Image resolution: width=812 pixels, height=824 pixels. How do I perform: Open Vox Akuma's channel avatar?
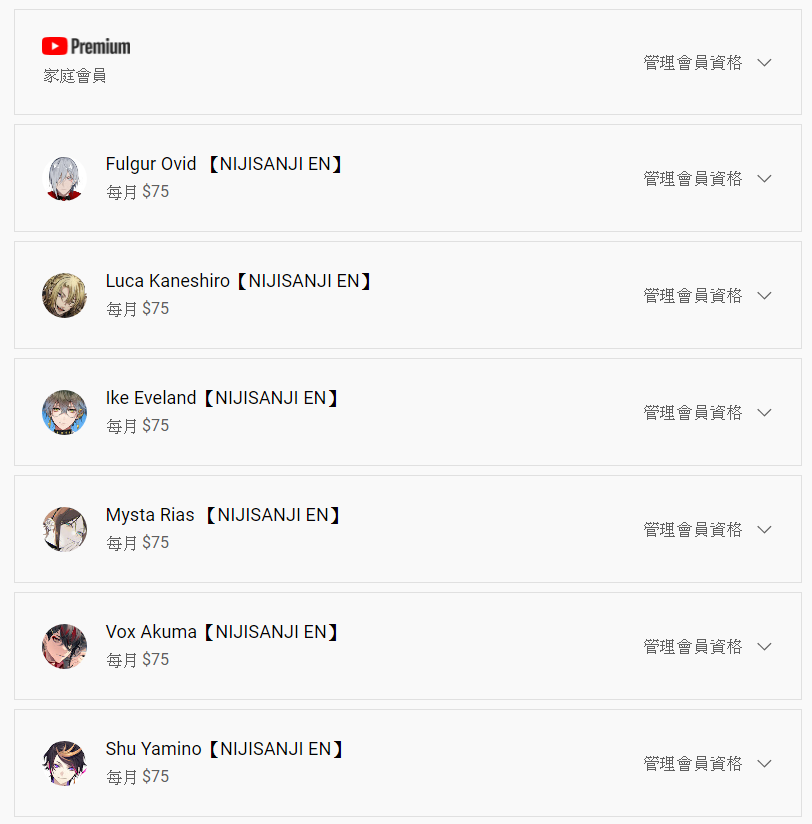[64, 646]
